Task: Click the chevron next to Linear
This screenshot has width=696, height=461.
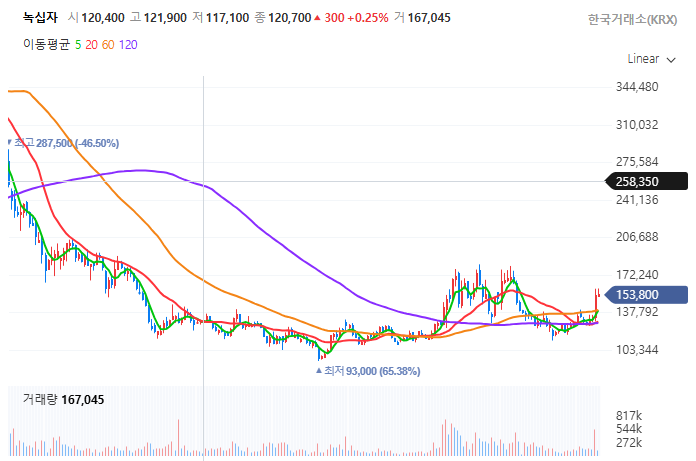Action: click(x=671, y=60)
